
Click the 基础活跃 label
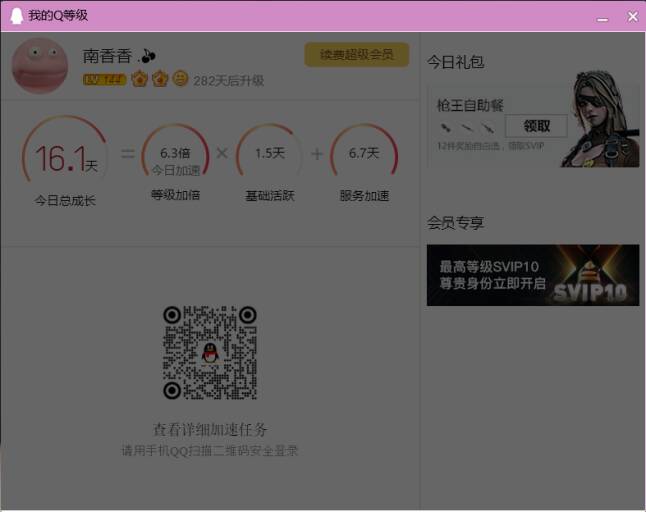[270, 195]
